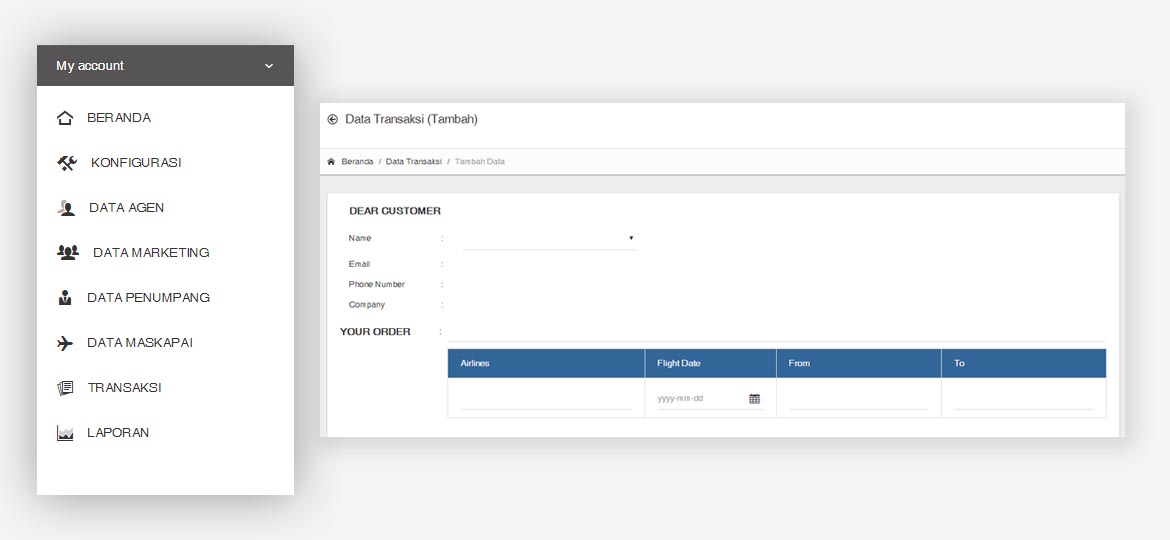Focus the To input field

coord(1023,399)
